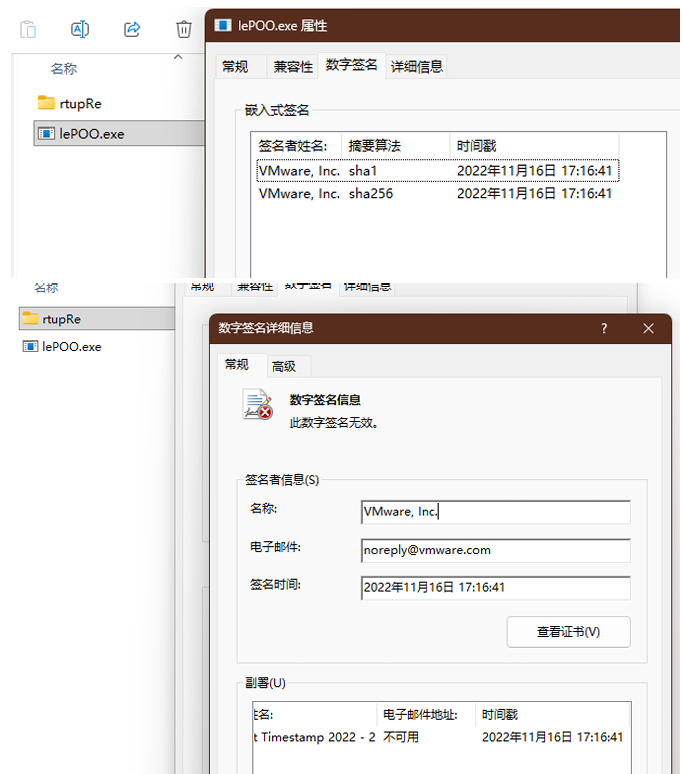Viewport: 682px width, 774px height.
Task: Click the share icon in the toolbar
Action: [132, 29]
